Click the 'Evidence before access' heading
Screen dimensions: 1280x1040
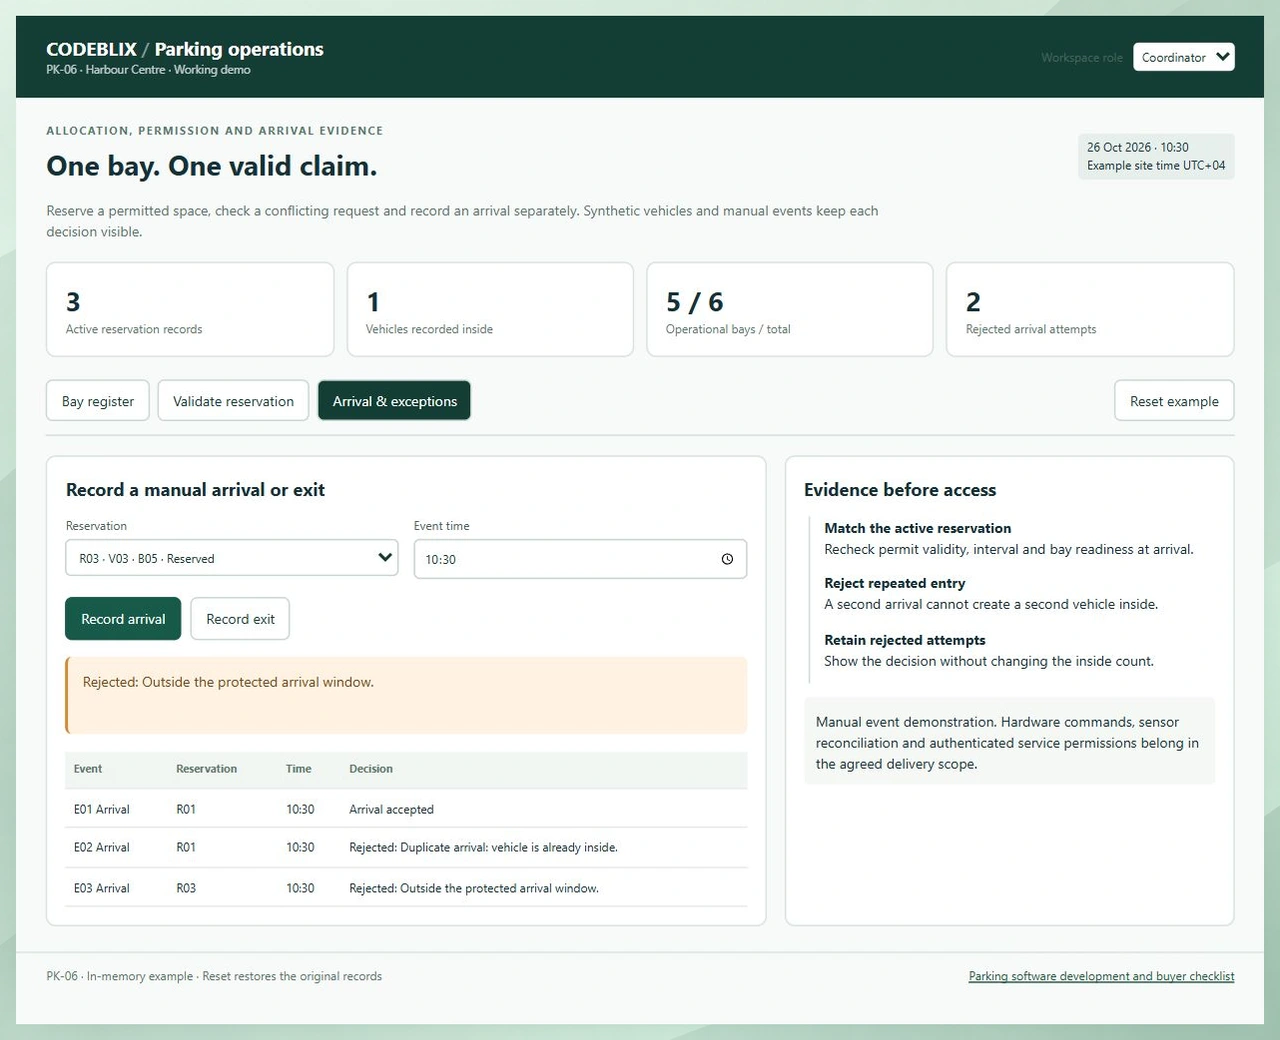tap(900, 490)
